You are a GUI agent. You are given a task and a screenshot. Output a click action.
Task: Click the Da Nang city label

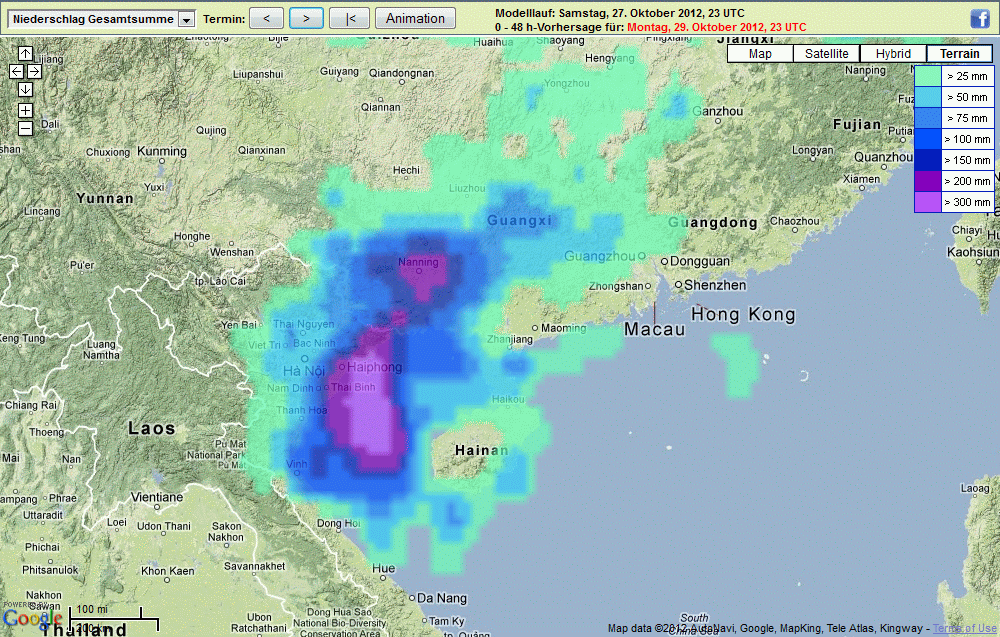click(x=442, y=598)
